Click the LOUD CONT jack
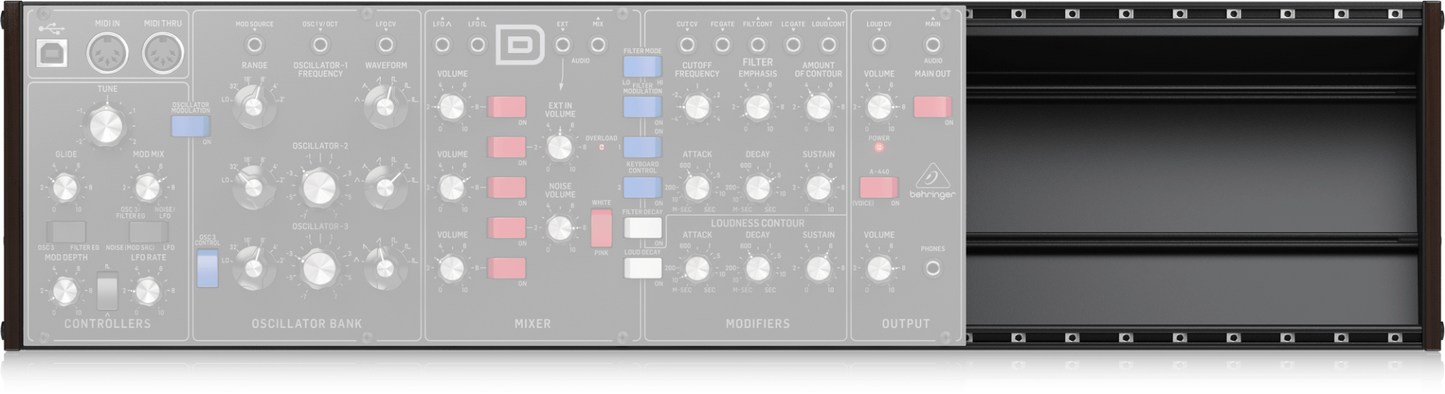Image resolution: width=1445 pixels, height=394 pixels. (x=828, y=45)
